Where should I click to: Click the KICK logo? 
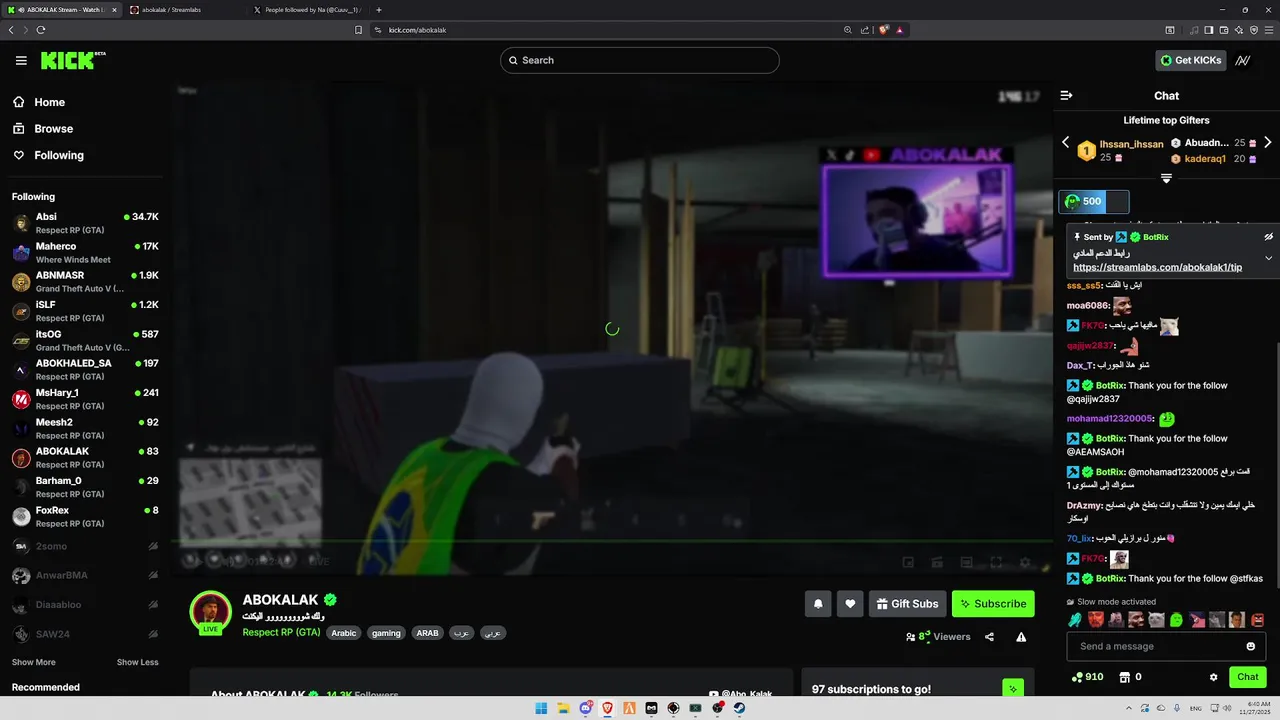[73, 61]
